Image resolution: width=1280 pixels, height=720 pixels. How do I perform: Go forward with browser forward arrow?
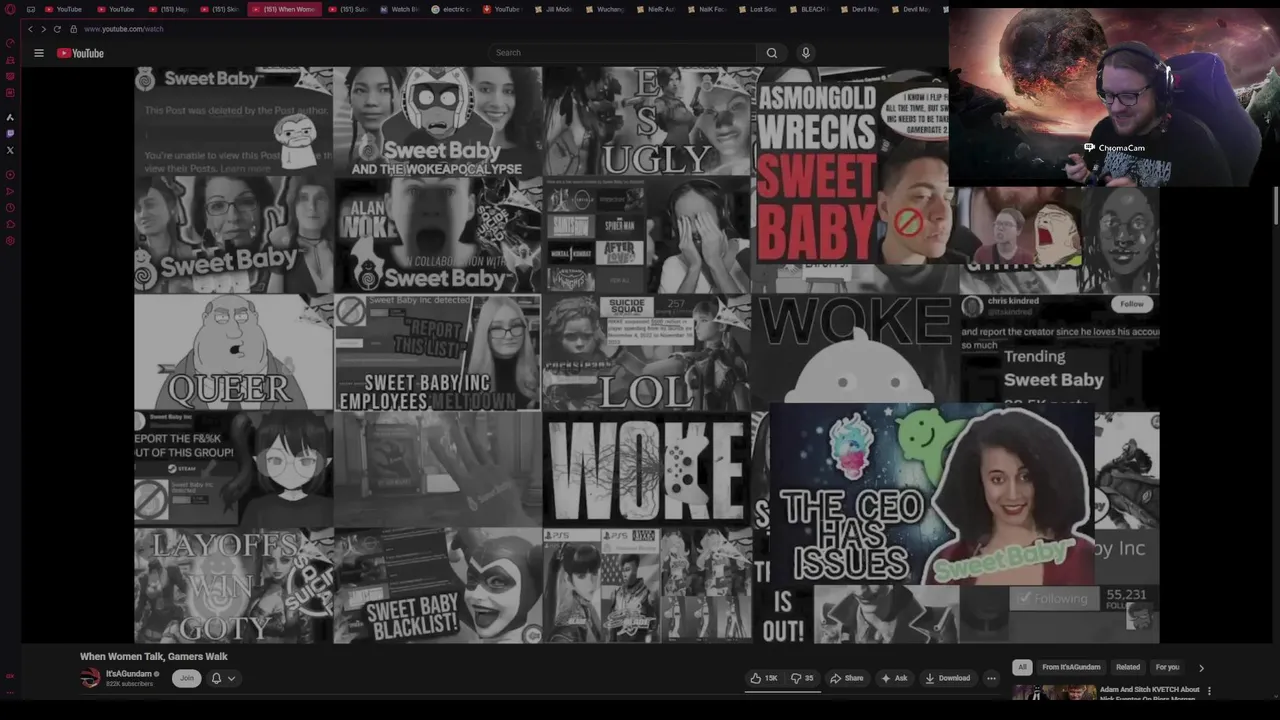43,29
